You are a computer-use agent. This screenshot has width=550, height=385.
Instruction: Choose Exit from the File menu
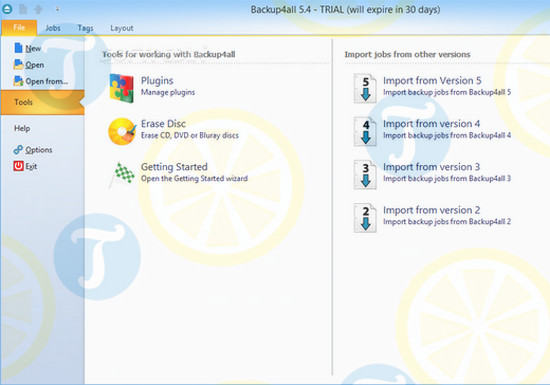(31, 167)
